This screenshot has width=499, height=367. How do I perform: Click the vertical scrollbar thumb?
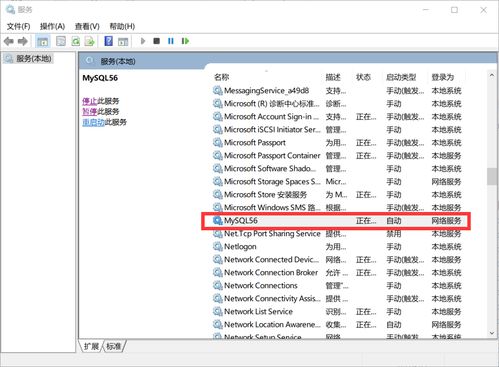(x=492, y=176)
